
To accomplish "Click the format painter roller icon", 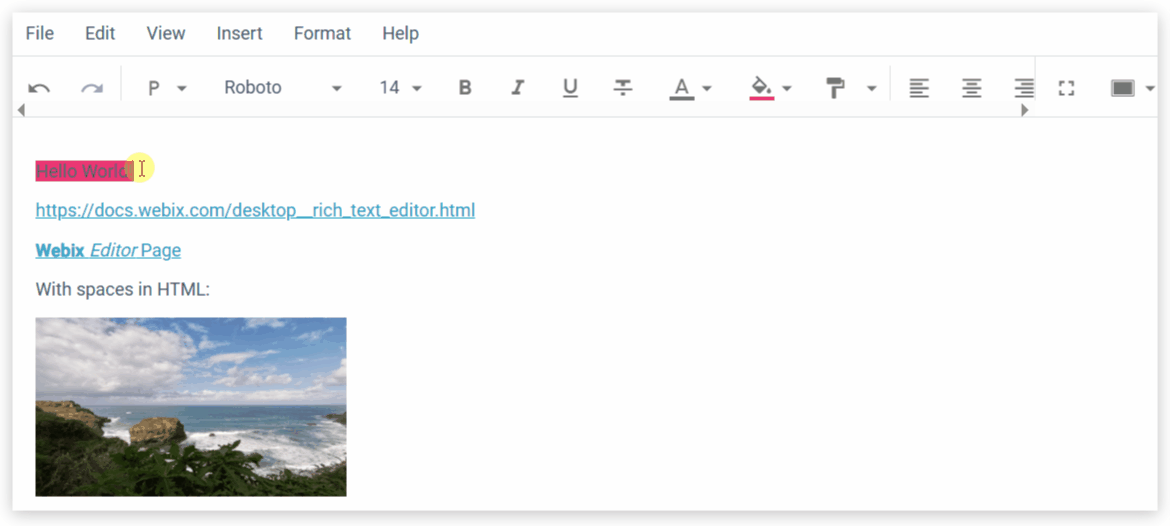I will point(835,88).
